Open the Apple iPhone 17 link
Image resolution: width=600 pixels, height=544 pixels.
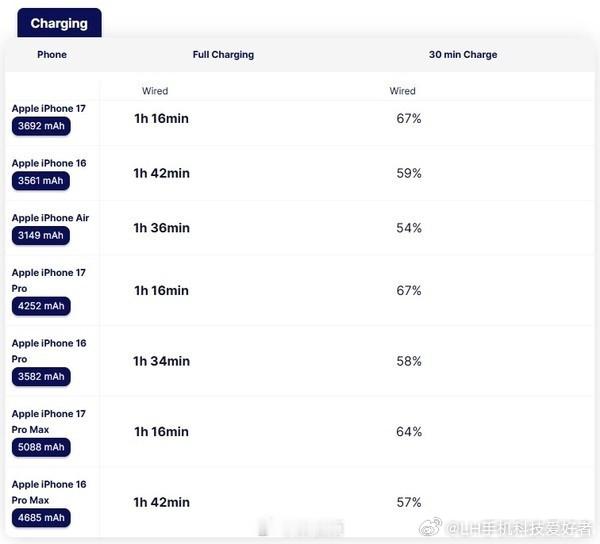(x=49, y=109)
